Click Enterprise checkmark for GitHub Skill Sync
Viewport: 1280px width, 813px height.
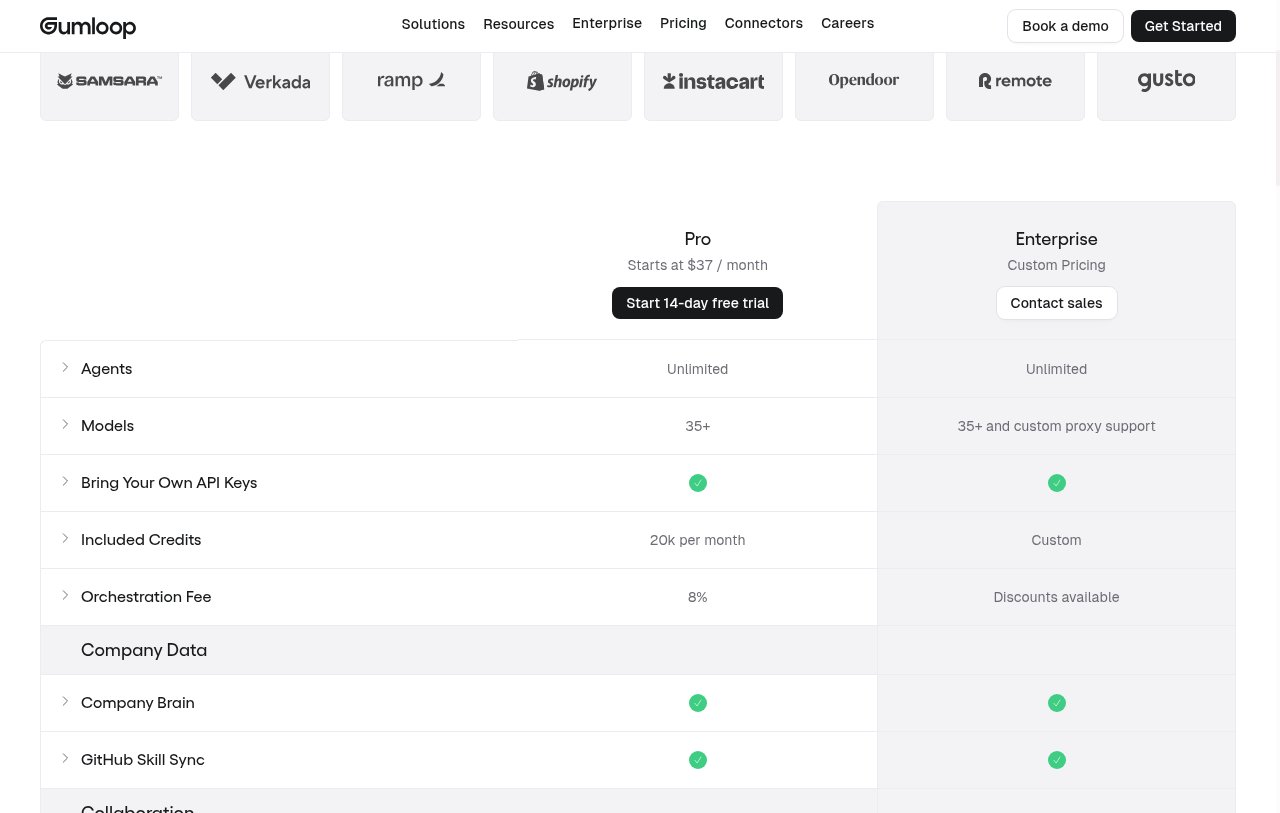1057,760
